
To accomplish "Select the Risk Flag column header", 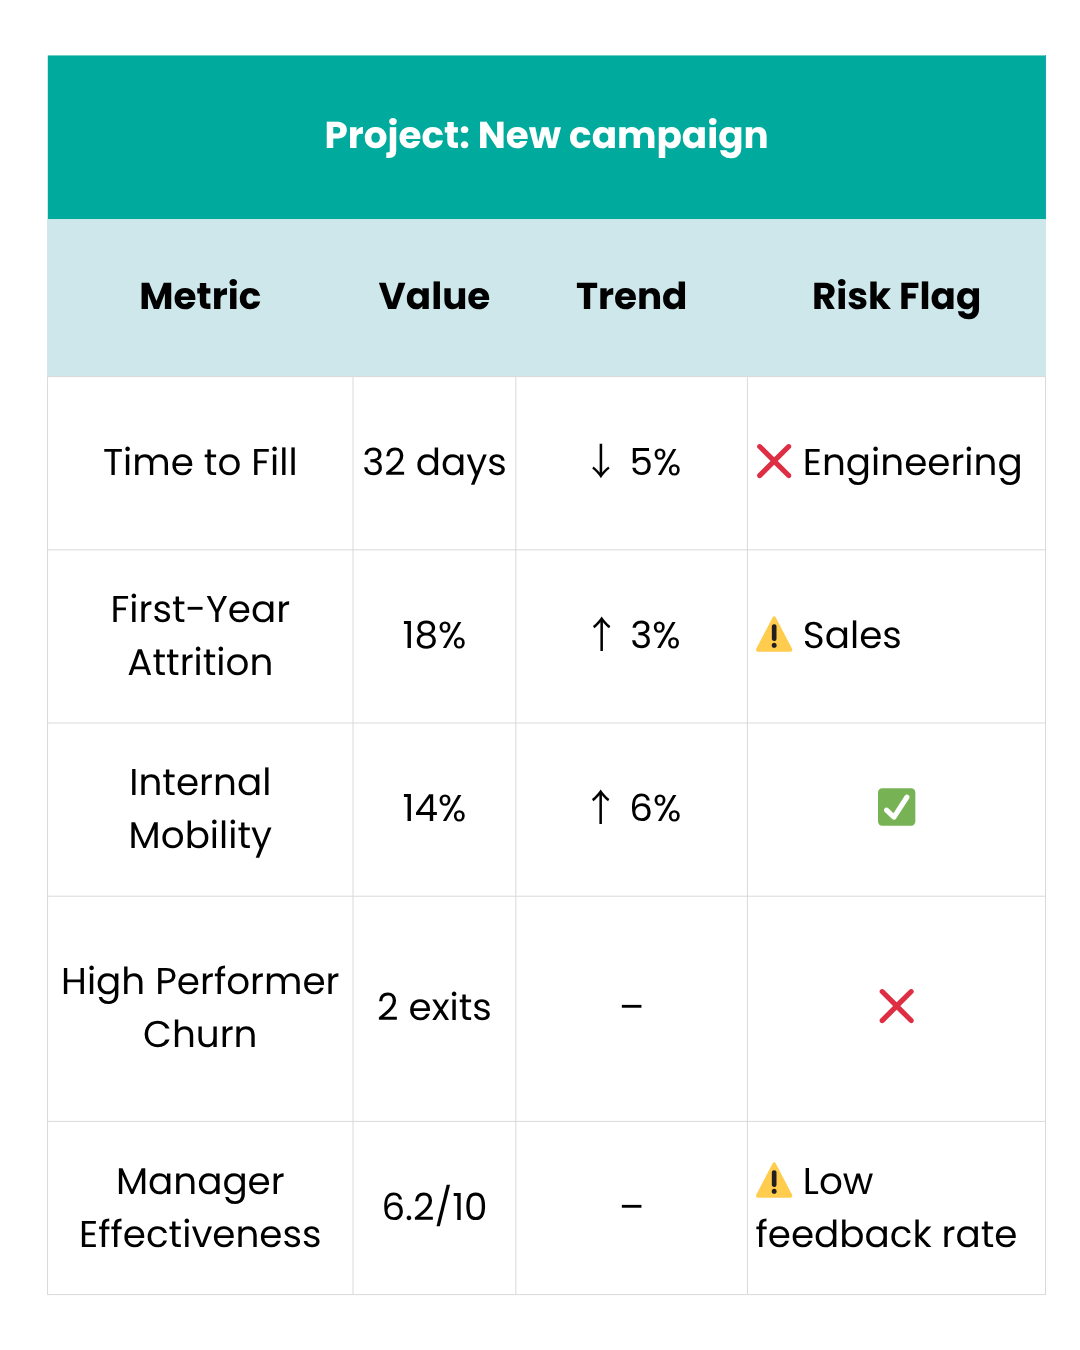I will pyautogui.click(x=896, y=296).
